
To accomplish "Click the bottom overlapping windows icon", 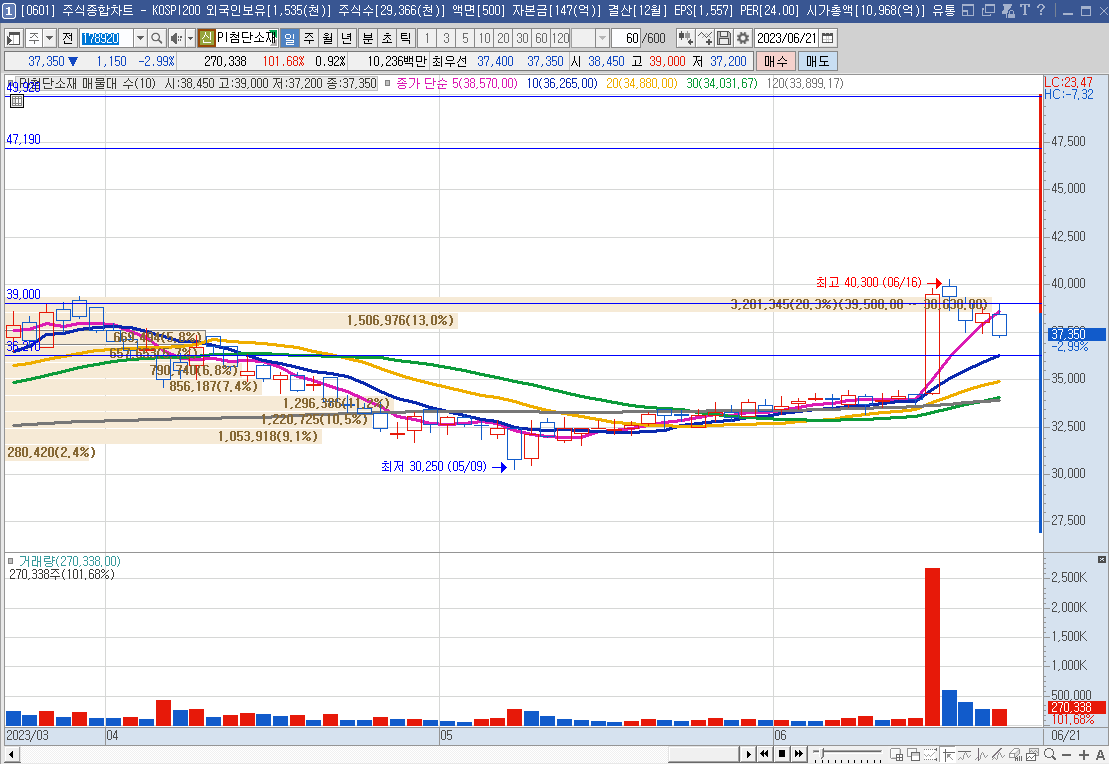I will pyautogui.click(x=914, y=754).
